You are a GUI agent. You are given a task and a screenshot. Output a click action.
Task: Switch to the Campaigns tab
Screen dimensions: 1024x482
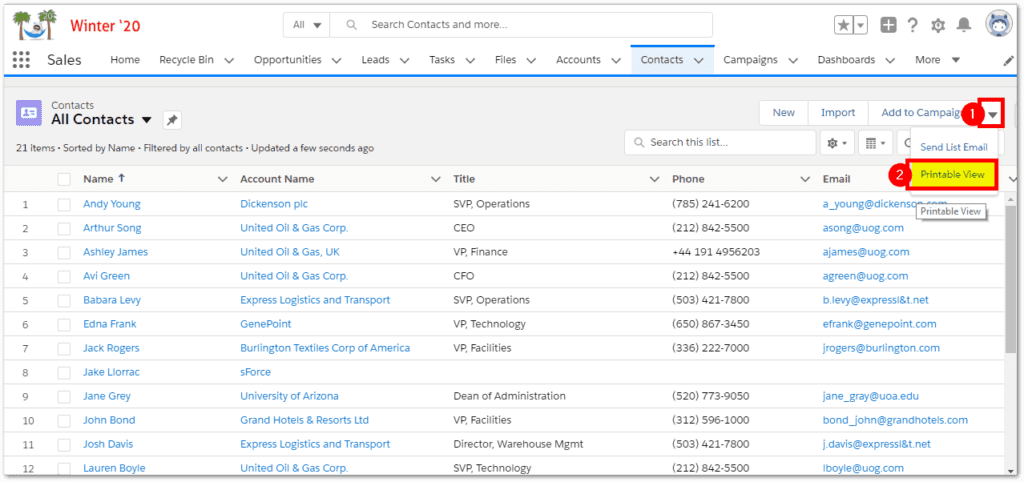coord(750,59)
